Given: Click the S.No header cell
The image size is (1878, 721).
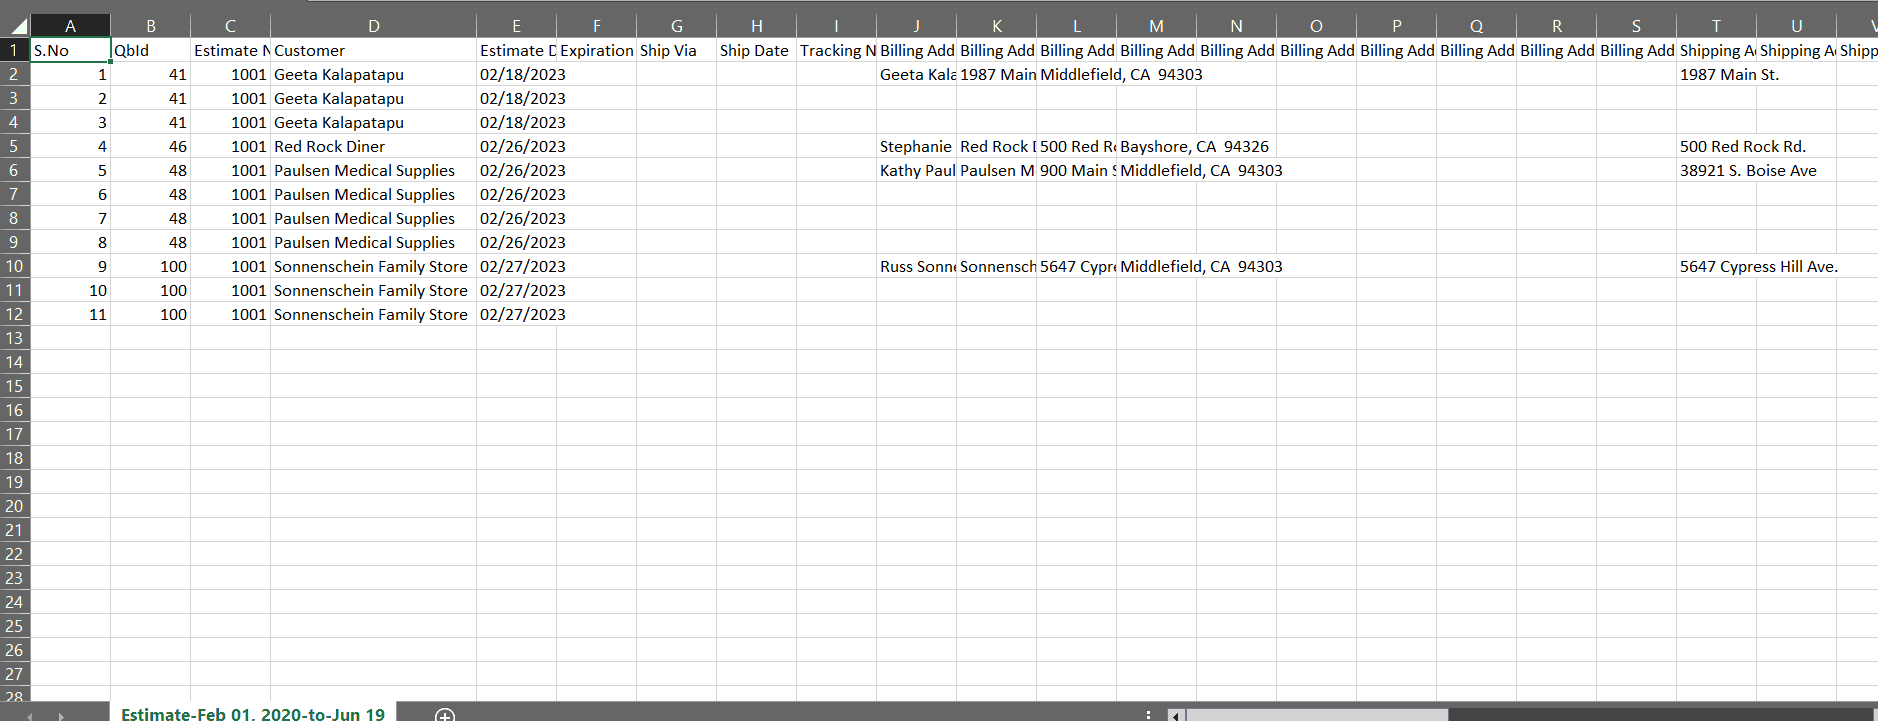Looking at the screenshot, I should click(70, 50).
